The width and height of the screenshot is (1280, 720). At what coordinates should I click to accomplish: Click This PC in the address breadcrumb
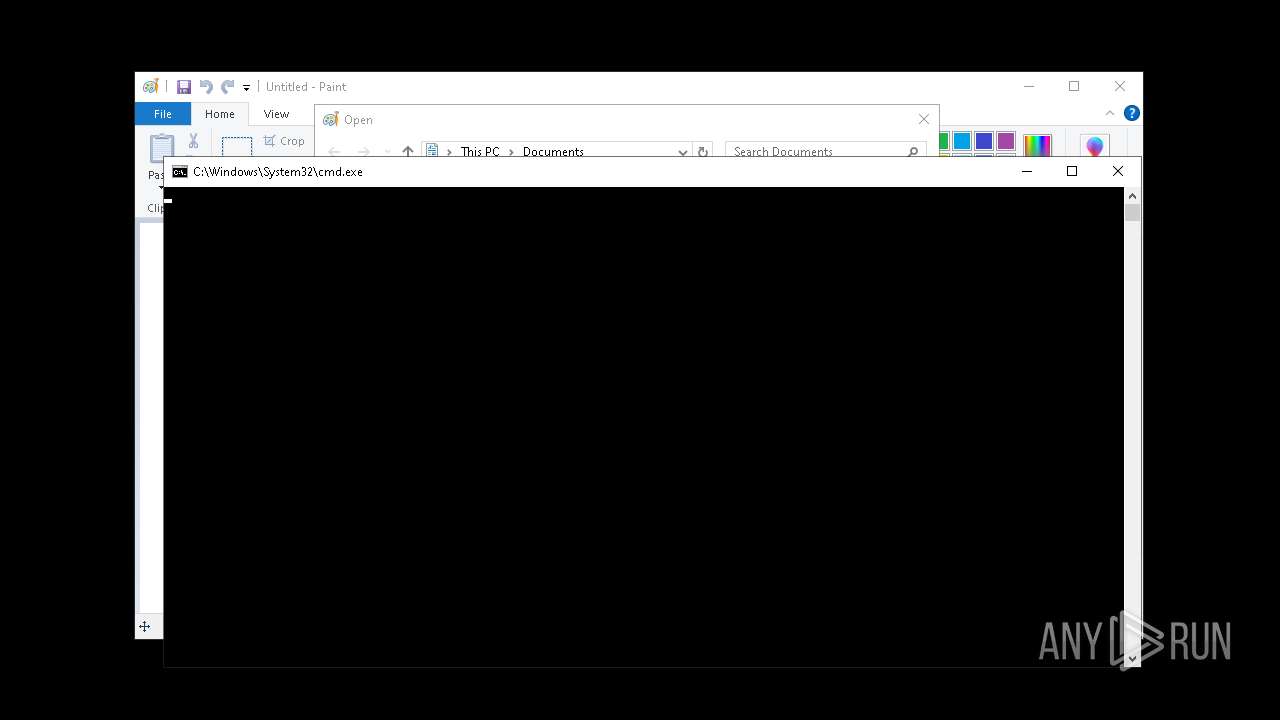click(x=480, y=152)
